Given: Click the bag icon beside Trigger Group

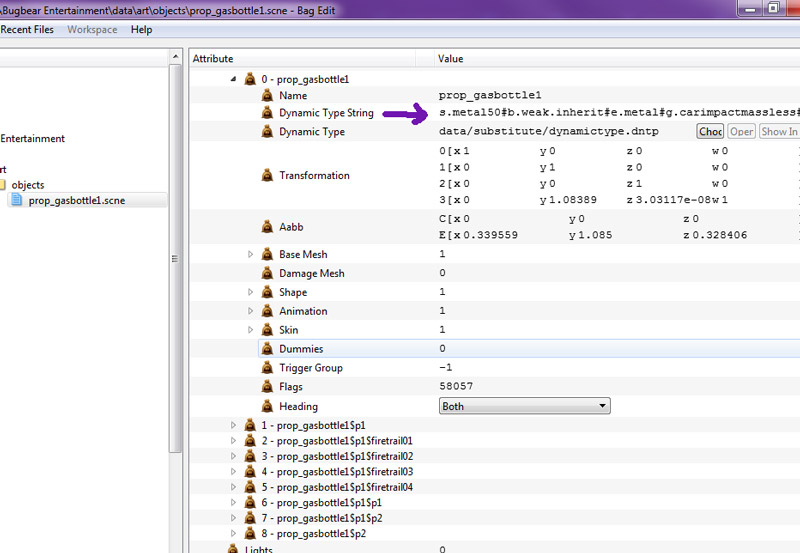Looking at the screenshot, I should point(267,368).
